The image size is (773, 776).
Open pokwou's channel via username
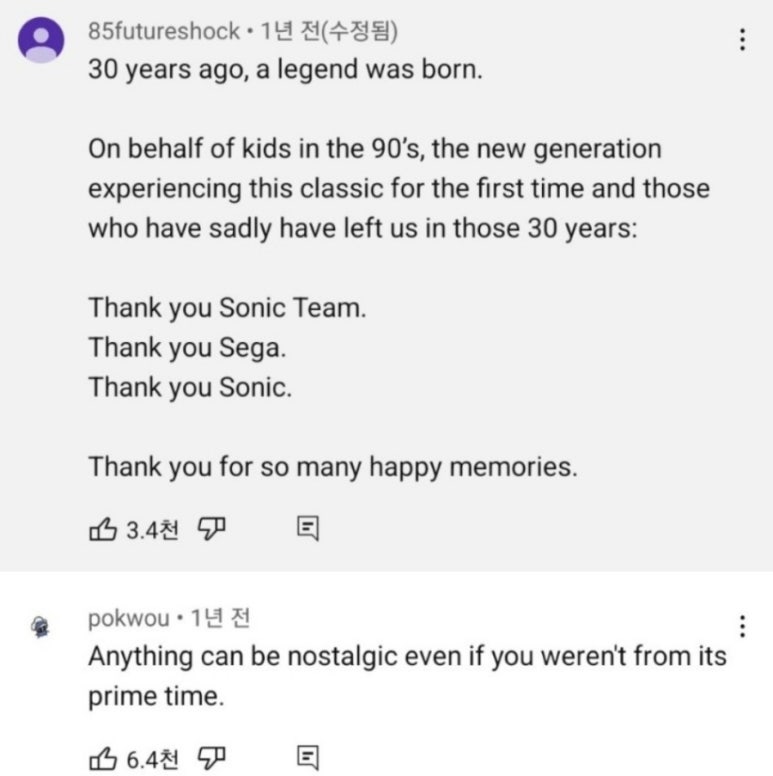[x=129, y=619]
